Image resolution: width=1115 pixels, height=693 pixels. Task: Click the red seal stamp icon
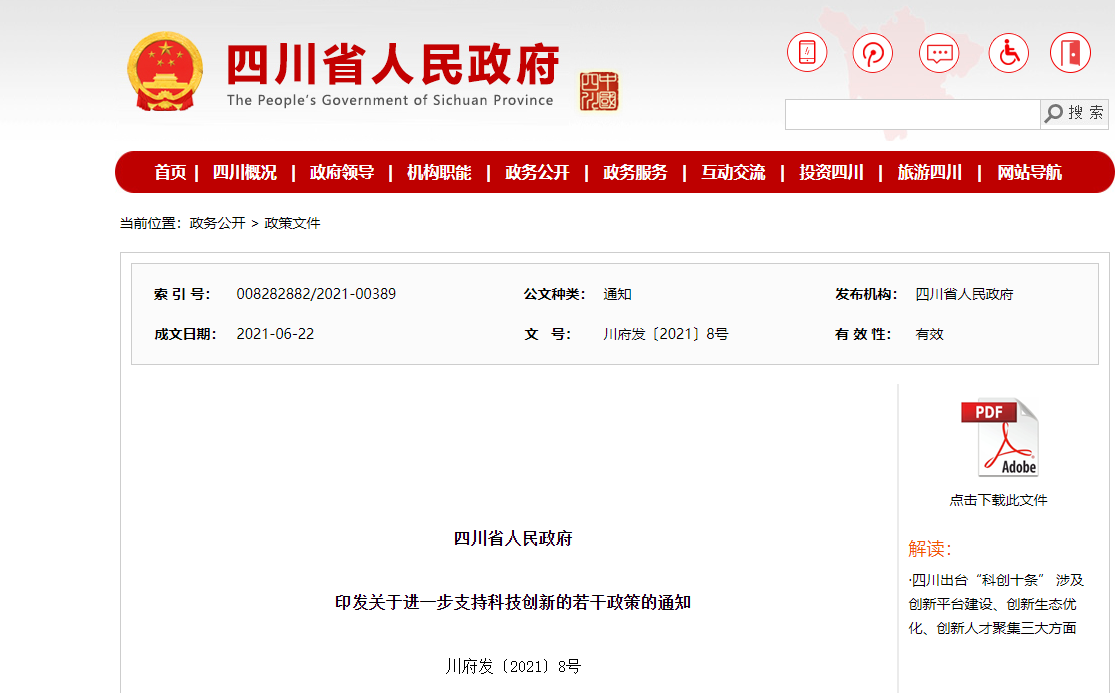(x=599, y=91)
